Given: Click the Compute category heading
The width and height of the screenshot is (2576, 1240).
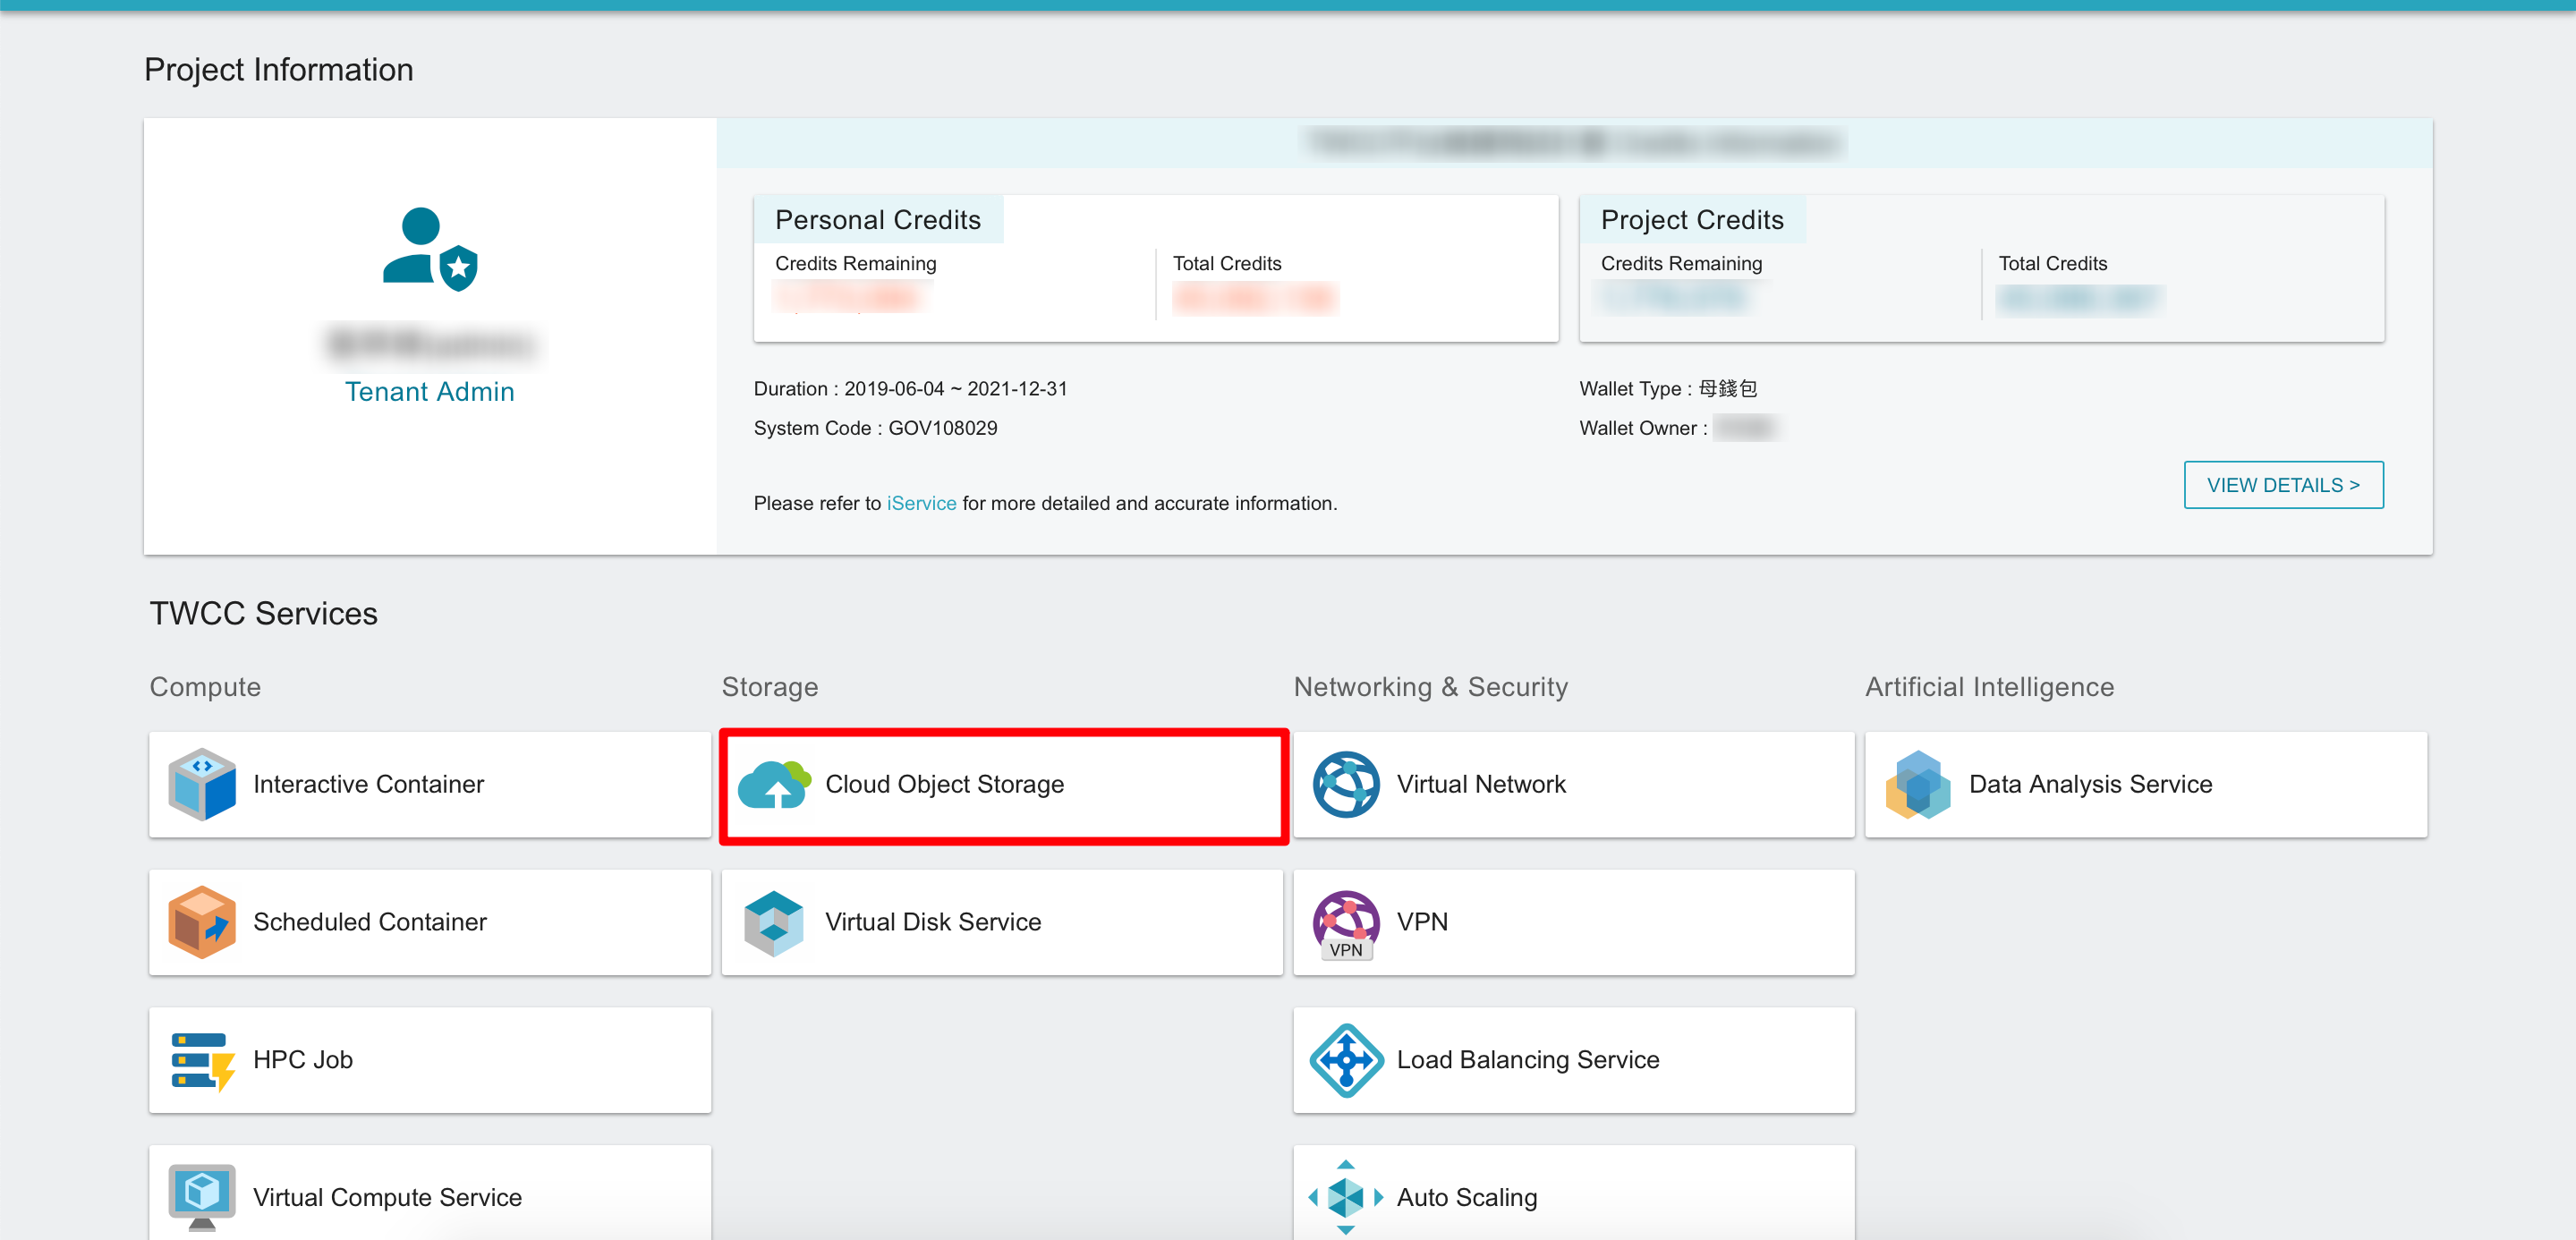Looking at the screenshot, I should click(205, 687).
